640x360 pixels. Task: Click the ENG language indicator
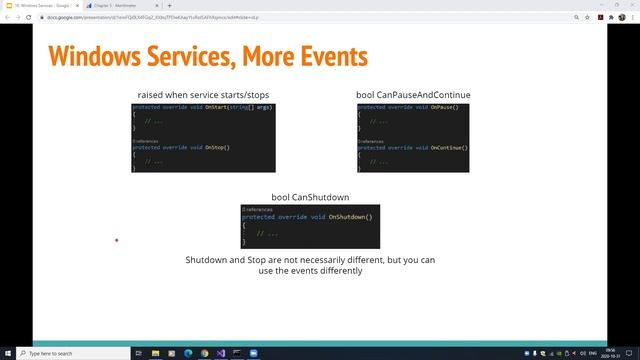point(593,353)
